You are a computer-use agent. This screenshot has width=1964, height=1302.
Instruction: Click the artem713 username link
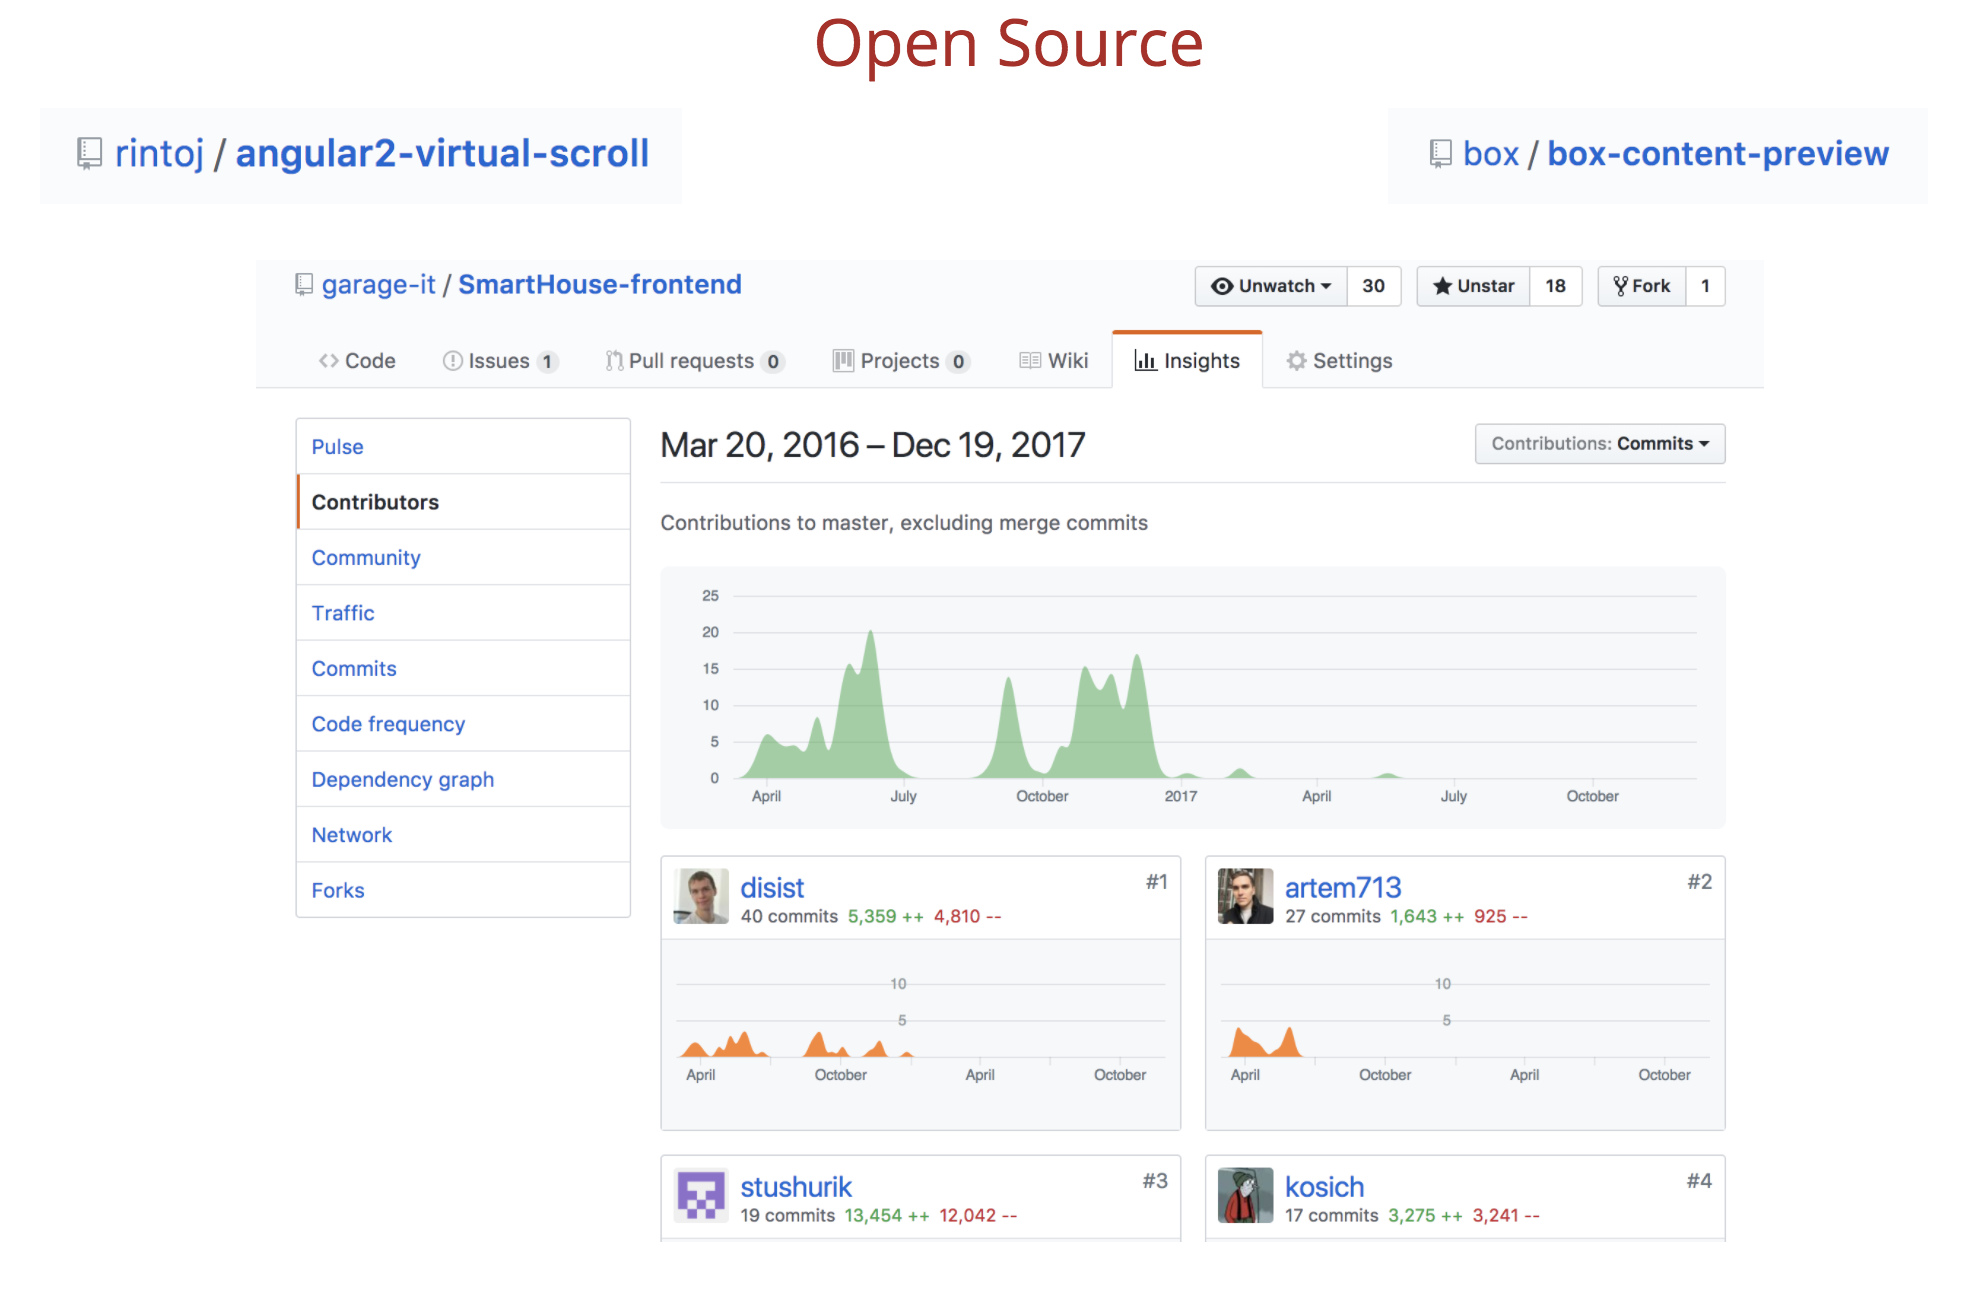[x=1342, y=888]
